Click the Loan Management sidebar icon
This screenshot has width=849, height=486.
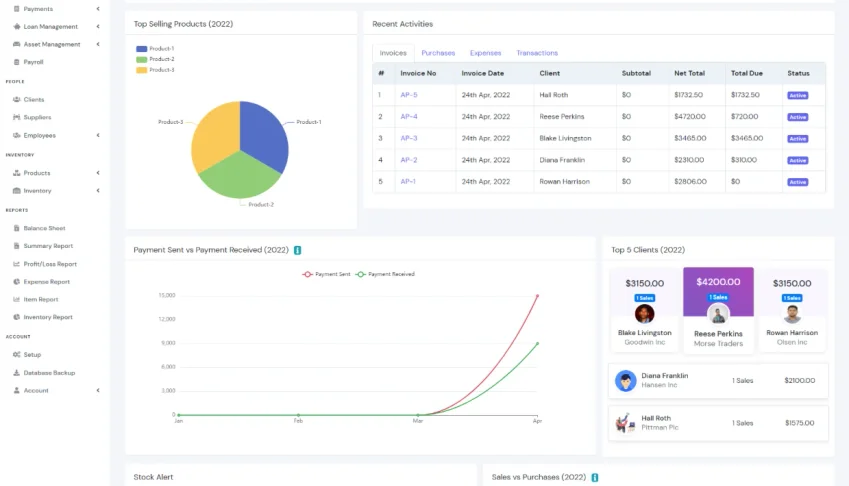17,27
